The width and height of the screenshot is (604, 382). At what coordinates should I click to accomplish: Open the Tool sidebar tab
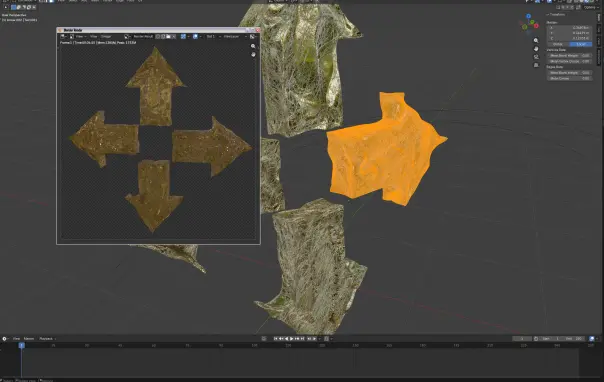(x=599, y=30)
